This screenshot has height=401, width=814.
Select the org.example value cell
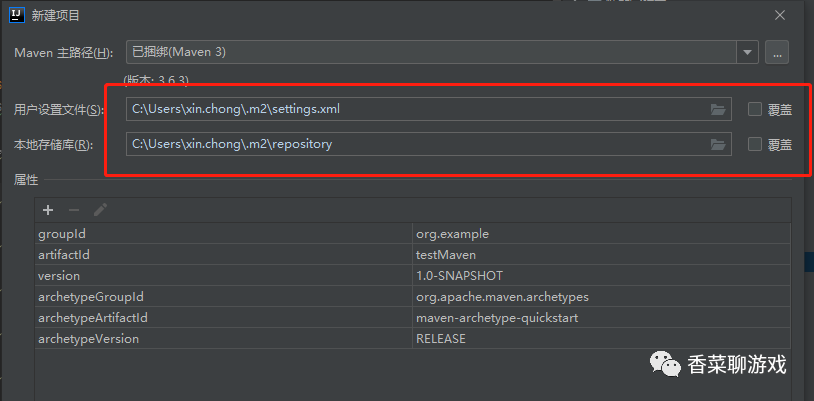click(x=602, y=234)
